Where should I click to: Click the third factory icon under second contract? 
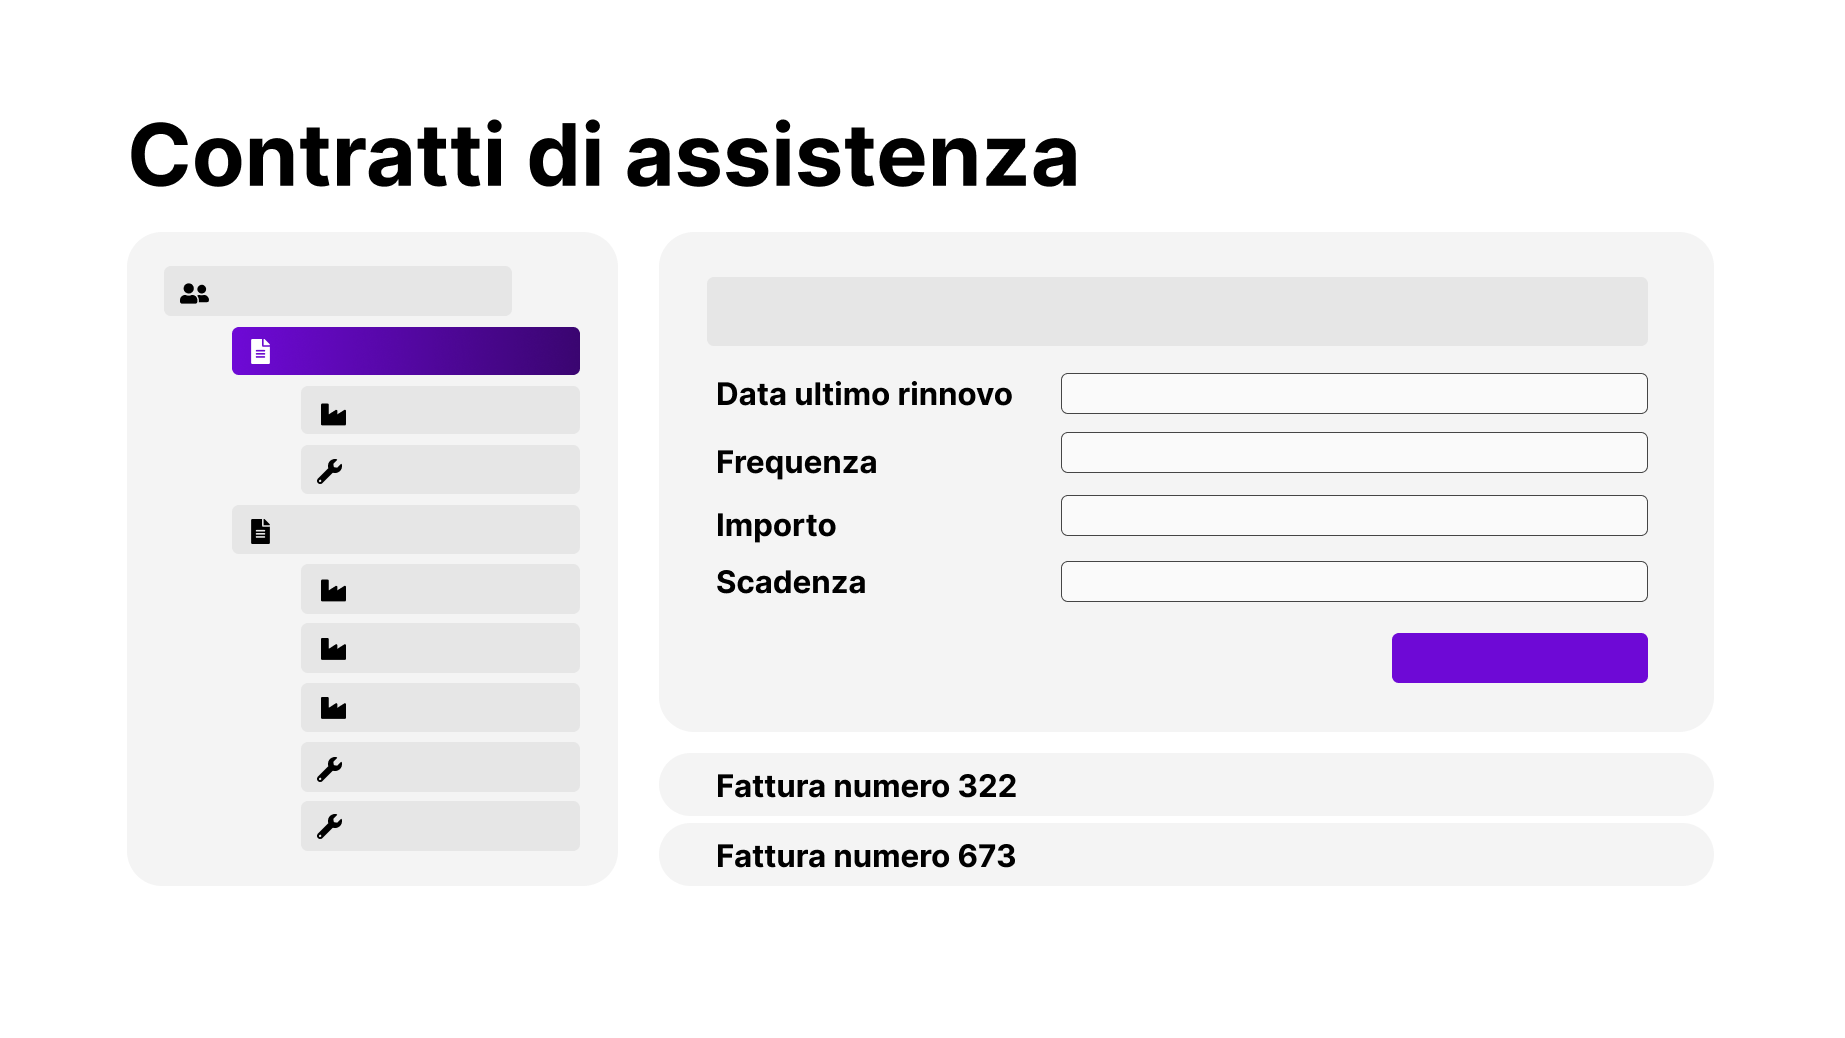click(x=333, y=709)
